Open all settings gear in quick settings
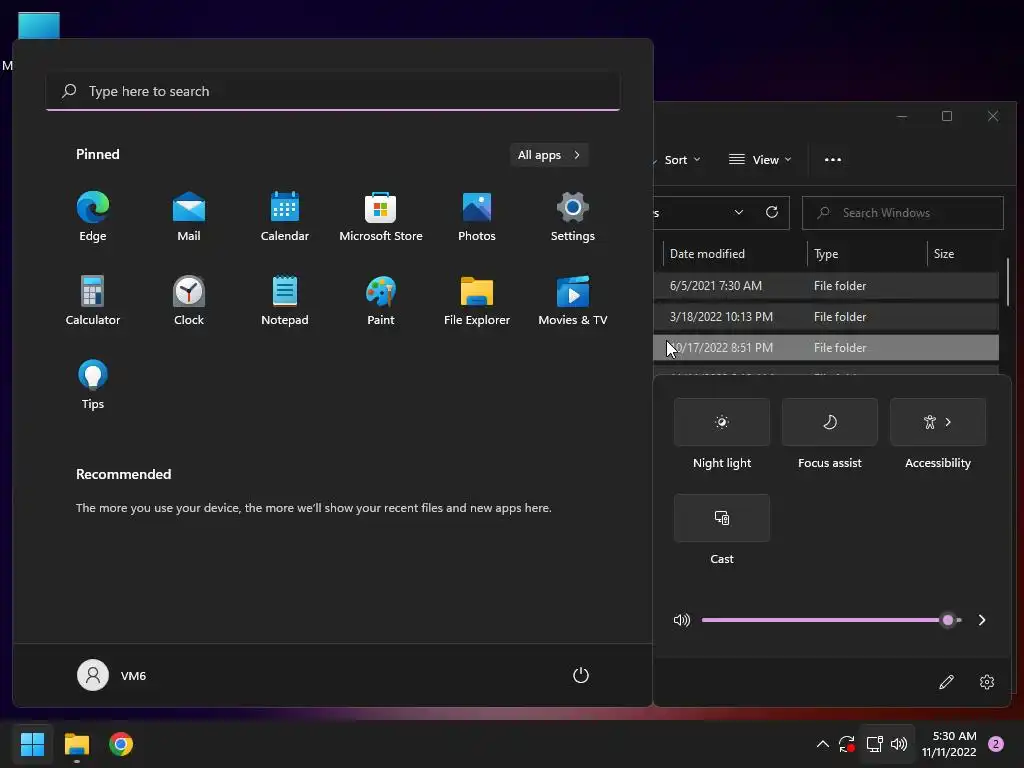This screenshot has height=768, width=1024. pyautogui.click(x=987, y=682)
